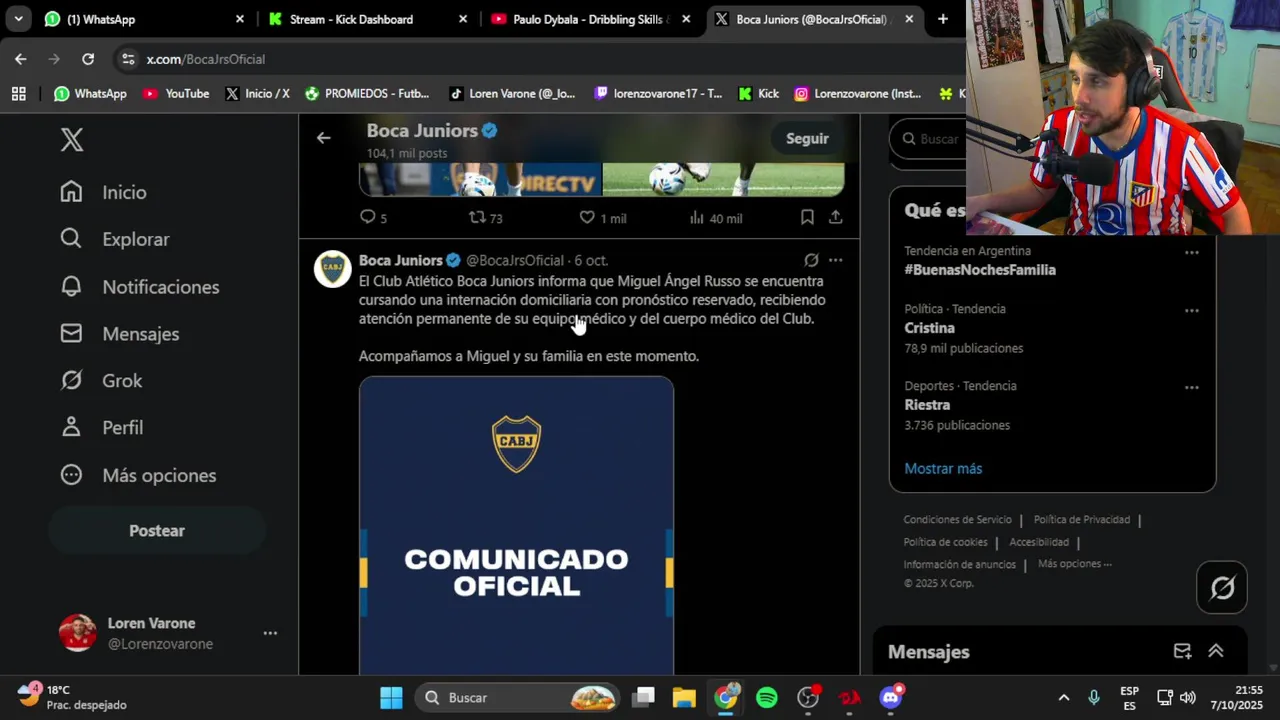Image resolution: width=1280 pixels, height=720 pixels.
Task: Open Notificaciones in the sidebar
Action: pyautogui.click(x=139, y=287)
